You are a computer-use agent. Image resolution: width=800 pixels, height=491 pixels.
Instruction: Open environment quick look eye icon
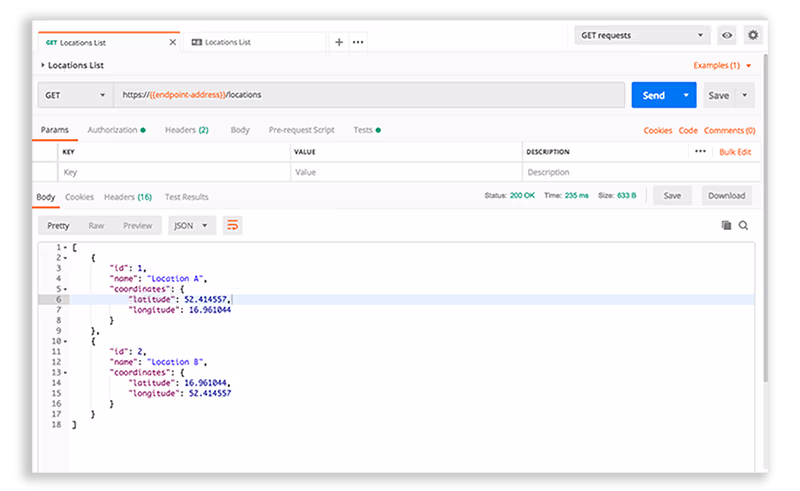click(x=727, y=35)
